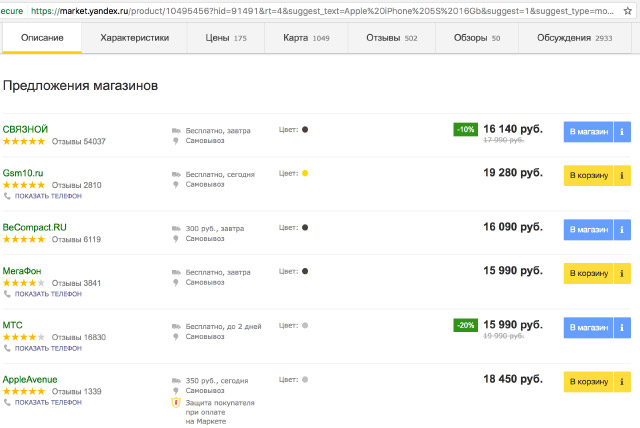Click the phone icon under МегаФон
This screenshot has width=640, height=428.
click(x=7, y=294)
